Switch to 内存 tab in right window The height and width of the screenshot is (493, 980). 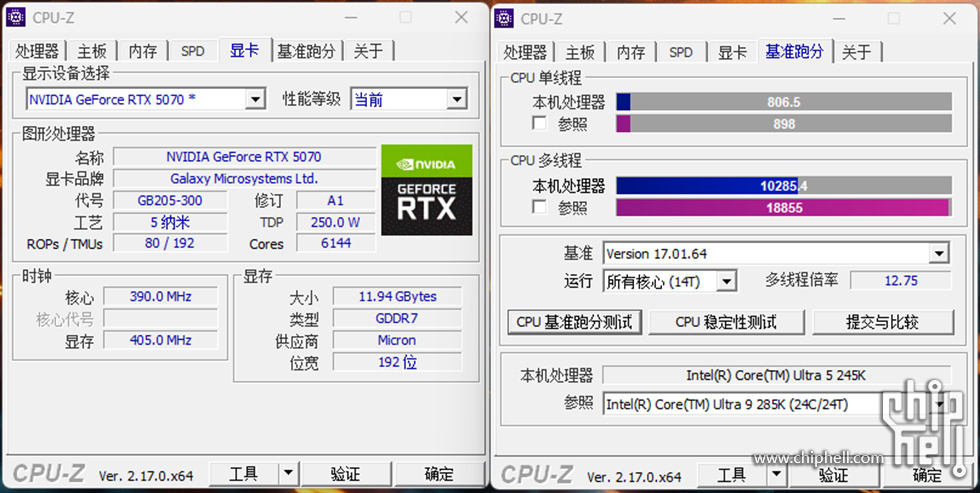631,52
